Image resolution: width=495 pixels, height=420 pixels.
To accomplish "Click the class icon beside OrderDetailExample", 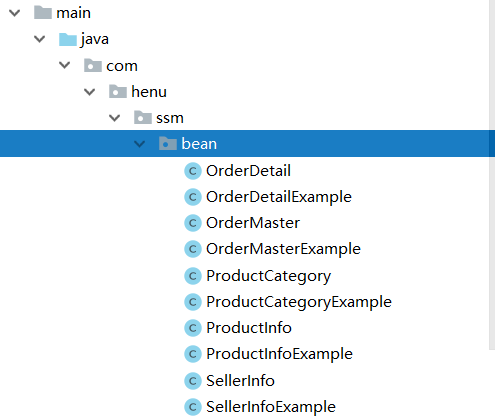I will tap(193, 197).
